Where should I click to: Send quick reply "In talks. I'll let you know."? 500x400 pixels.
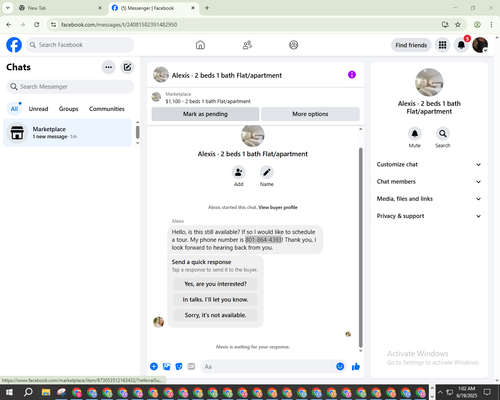[215, 300]
